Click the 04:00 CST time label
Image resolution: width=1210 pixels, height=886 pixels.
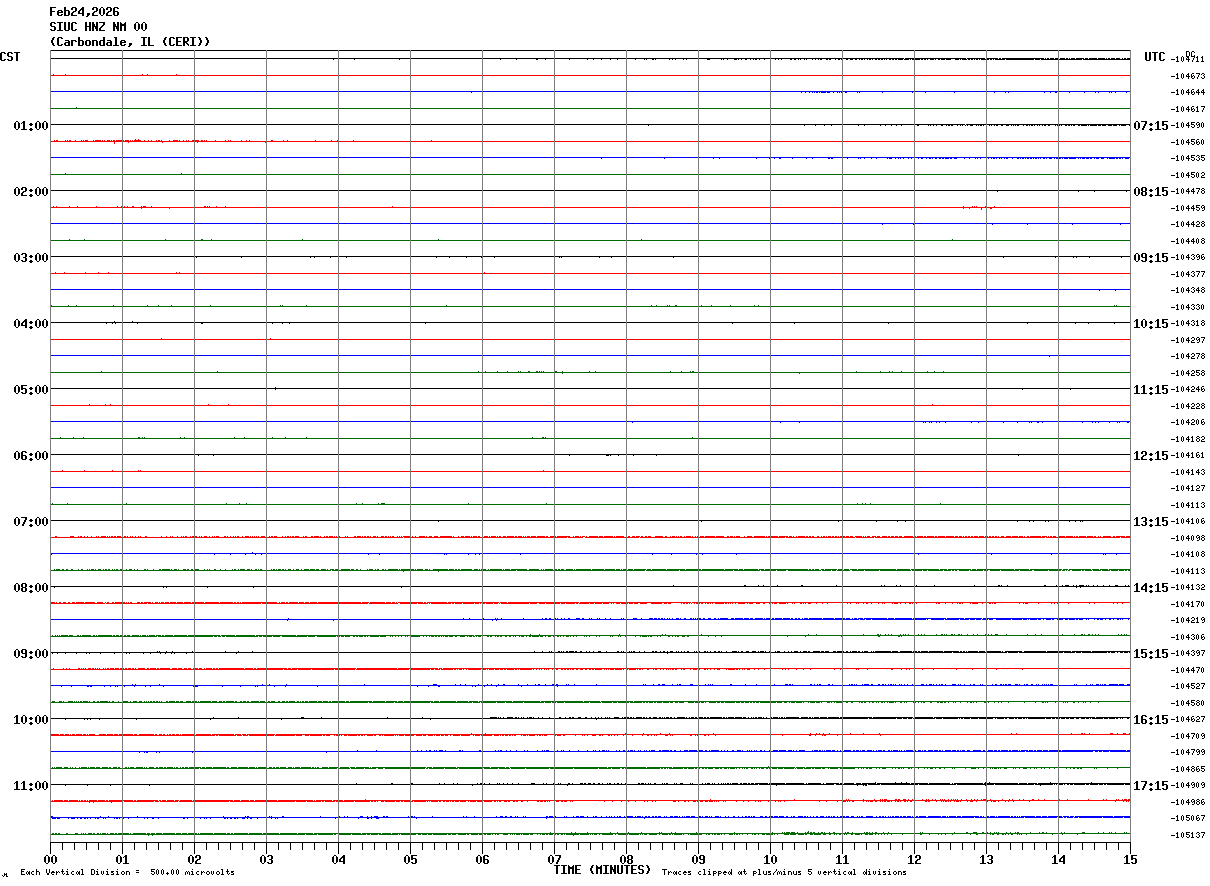31,324
